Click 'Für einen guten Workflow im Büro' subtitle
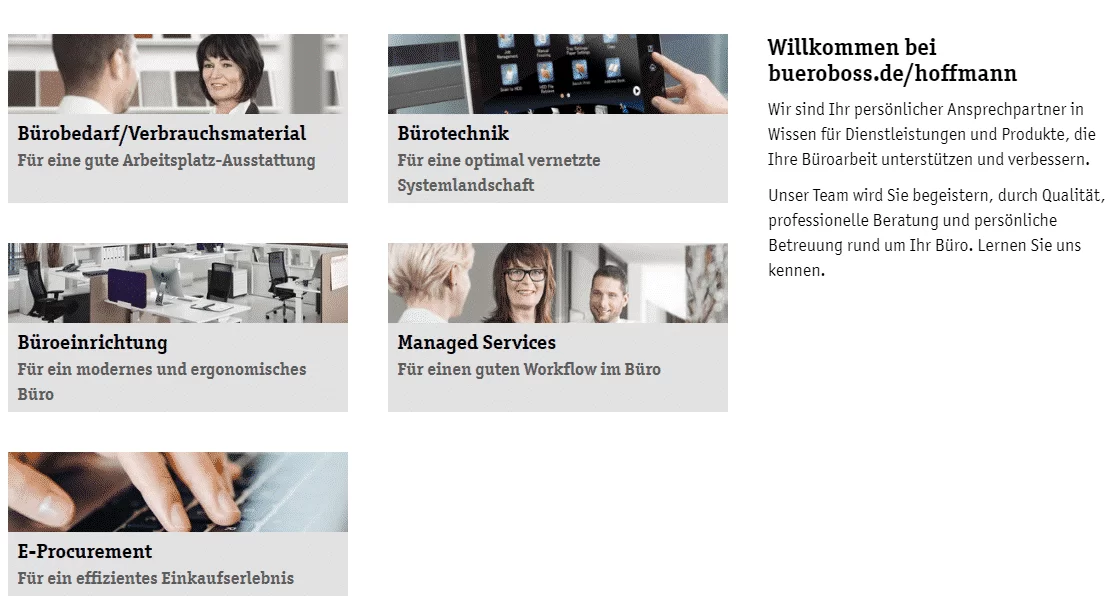Viewport: 1118px width, 605px height. (x=529, y=369)
